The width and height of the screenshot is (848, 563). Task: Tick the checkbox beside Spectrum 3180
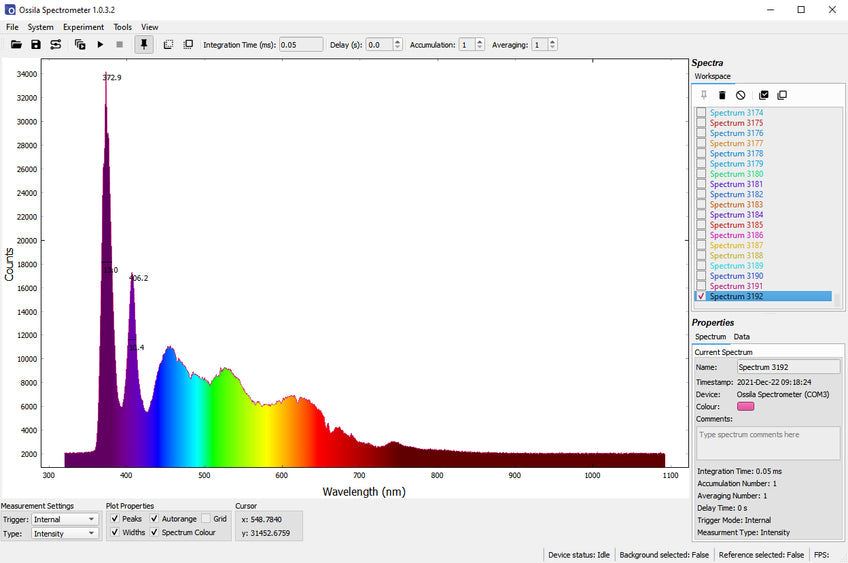point(701,174)
